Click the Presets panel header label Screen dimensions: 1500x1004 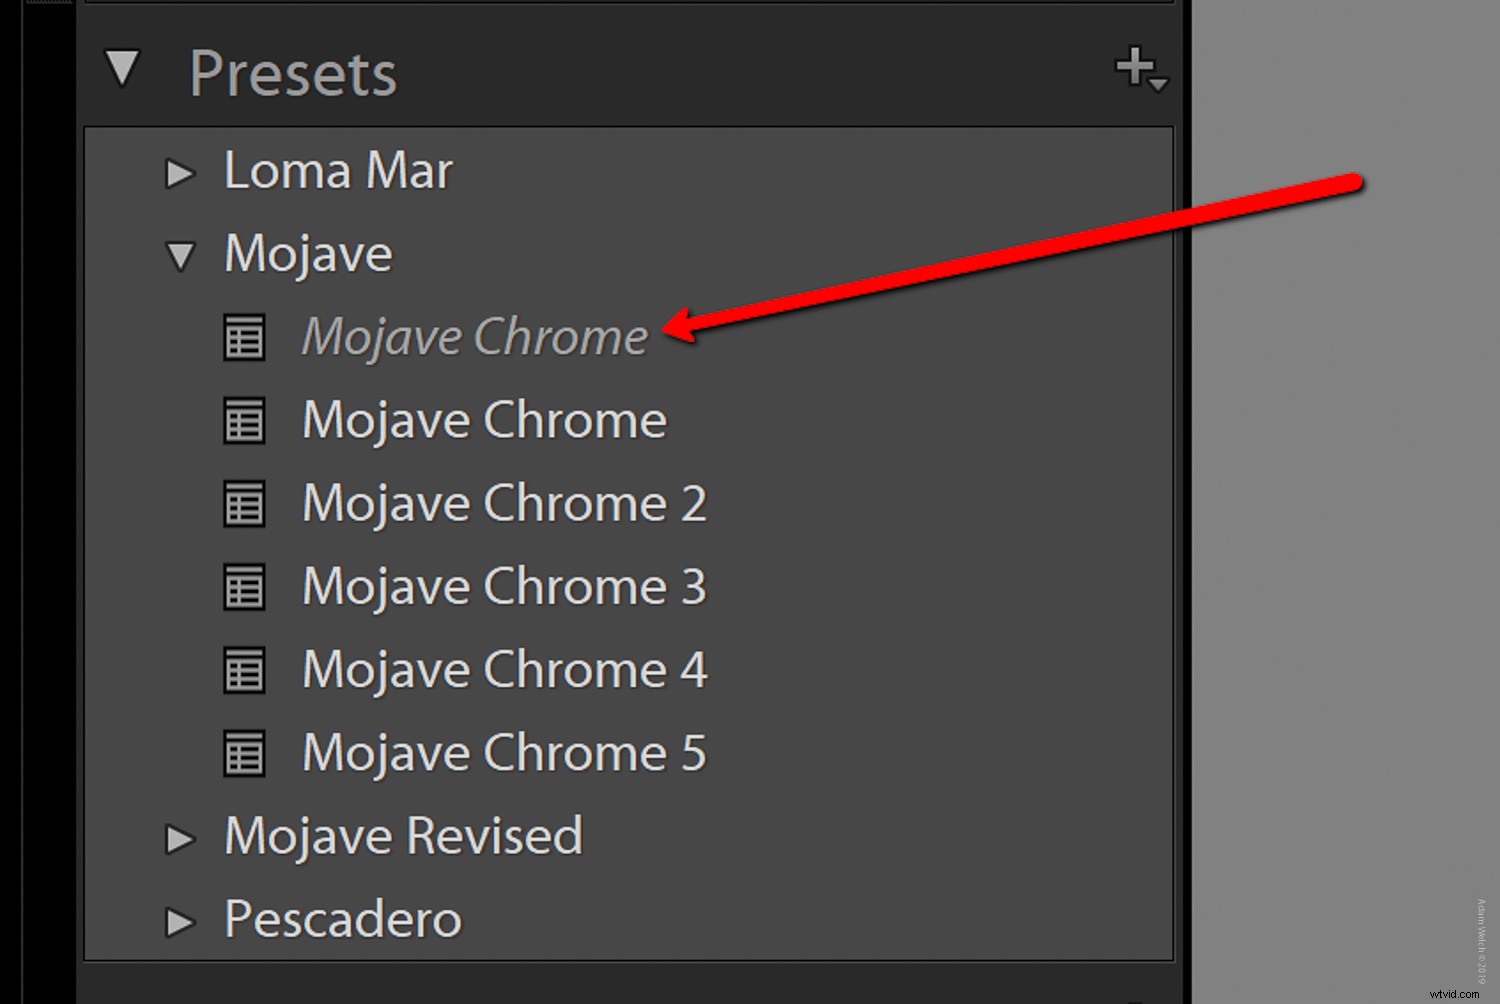tap(292, 72)
